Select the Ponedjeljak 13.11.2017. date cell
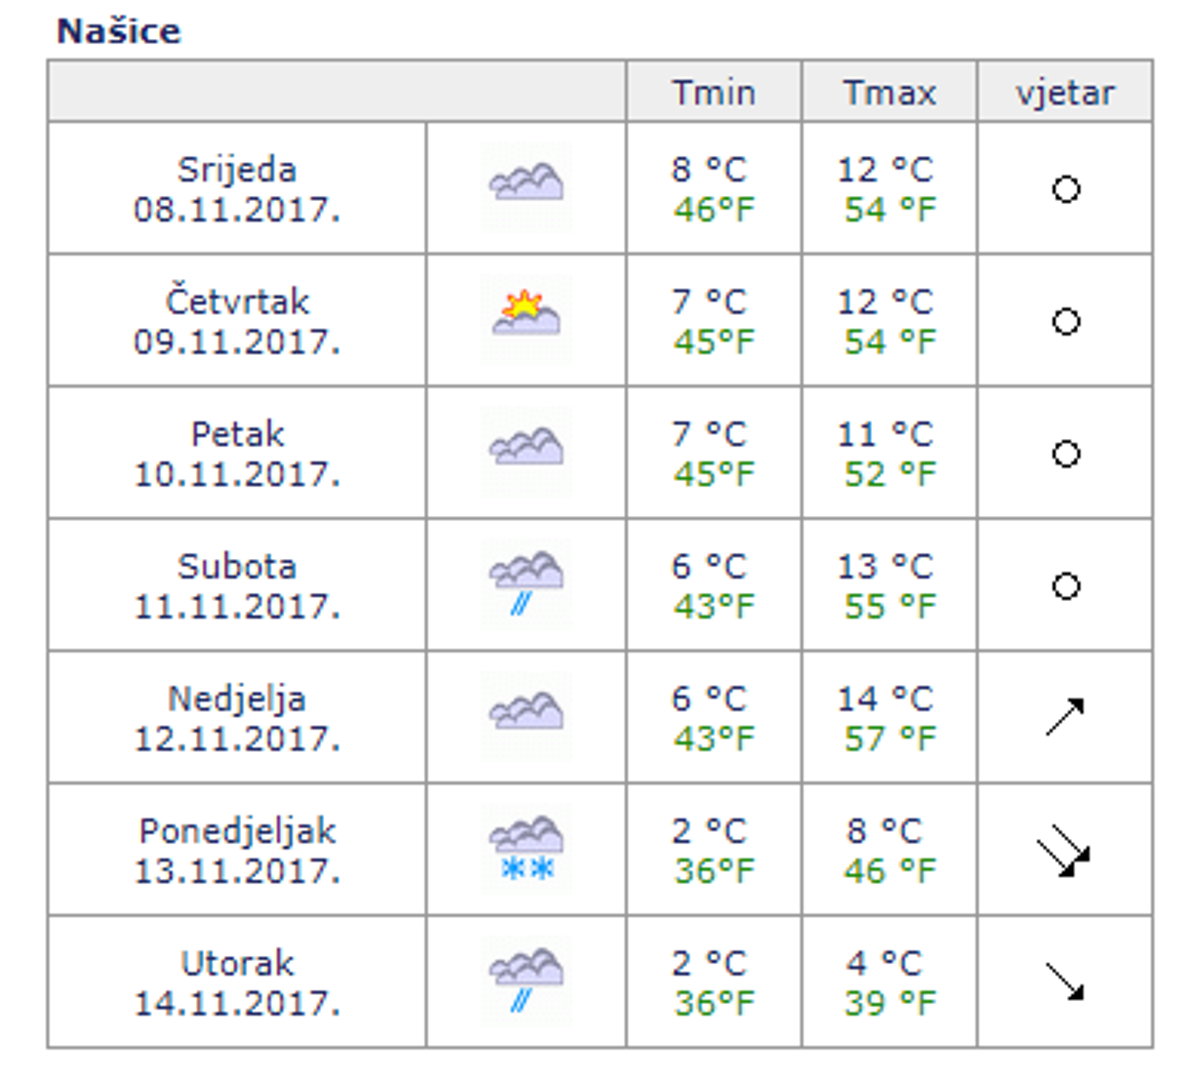 (x=237, y=850)
